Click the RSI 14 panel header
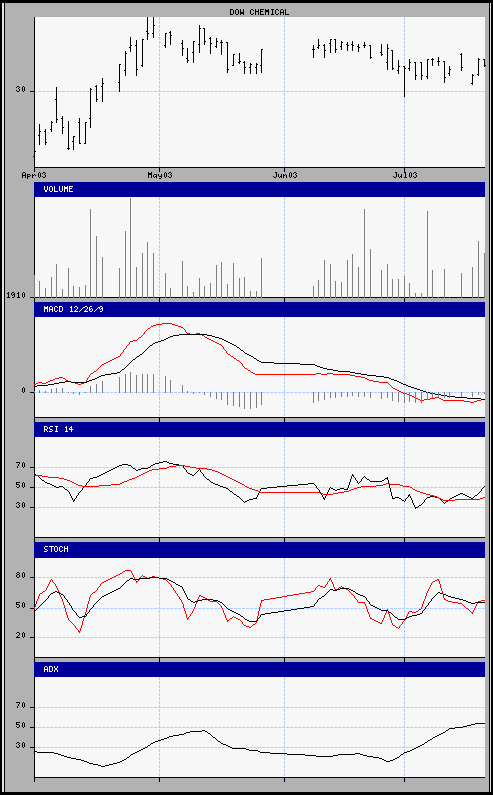Screen dimensions: 493x795 pyautogui.click(x=260, y=429)
